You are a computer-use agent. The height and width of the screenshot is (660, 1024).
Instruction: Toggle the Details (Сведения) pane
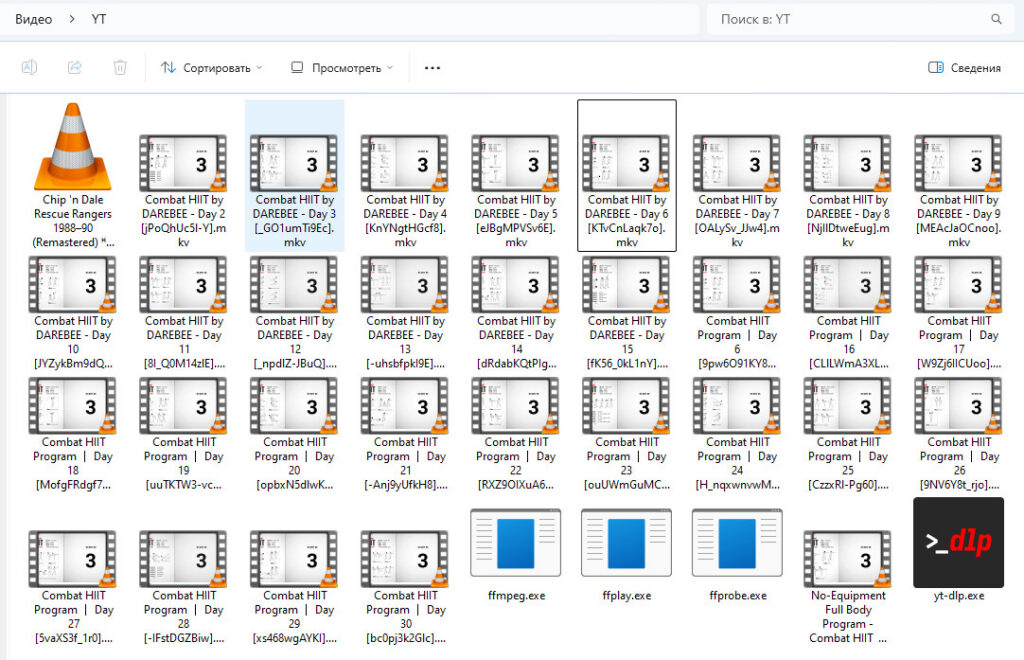point(964,68)
